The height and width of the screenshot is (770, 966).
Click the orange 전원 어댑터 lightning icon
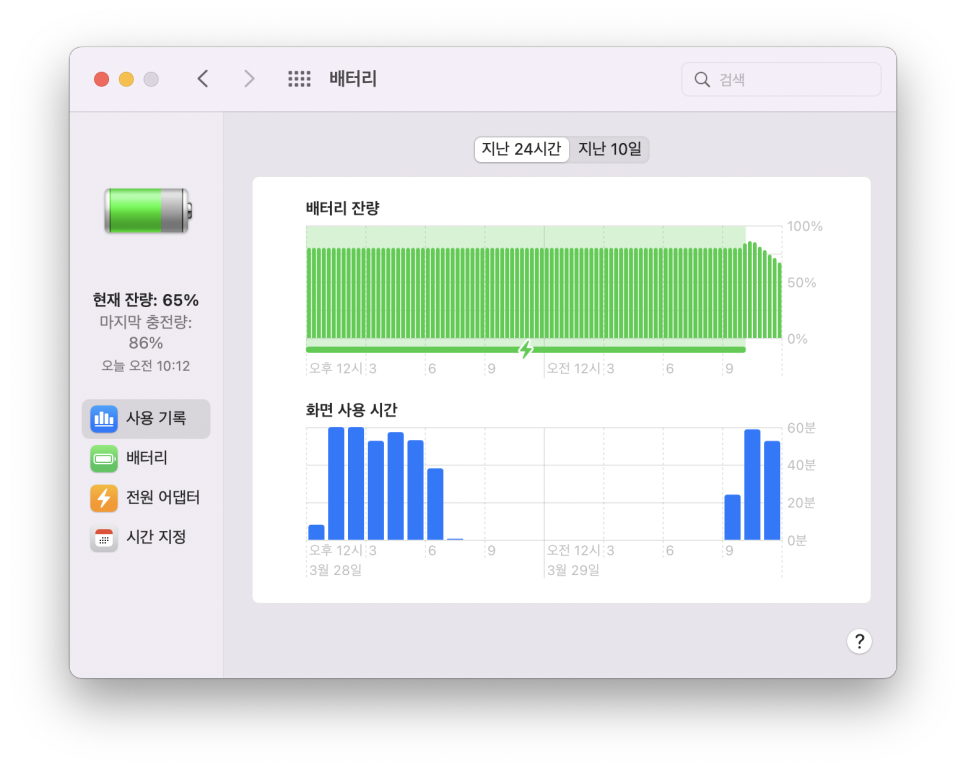(104, 498)
